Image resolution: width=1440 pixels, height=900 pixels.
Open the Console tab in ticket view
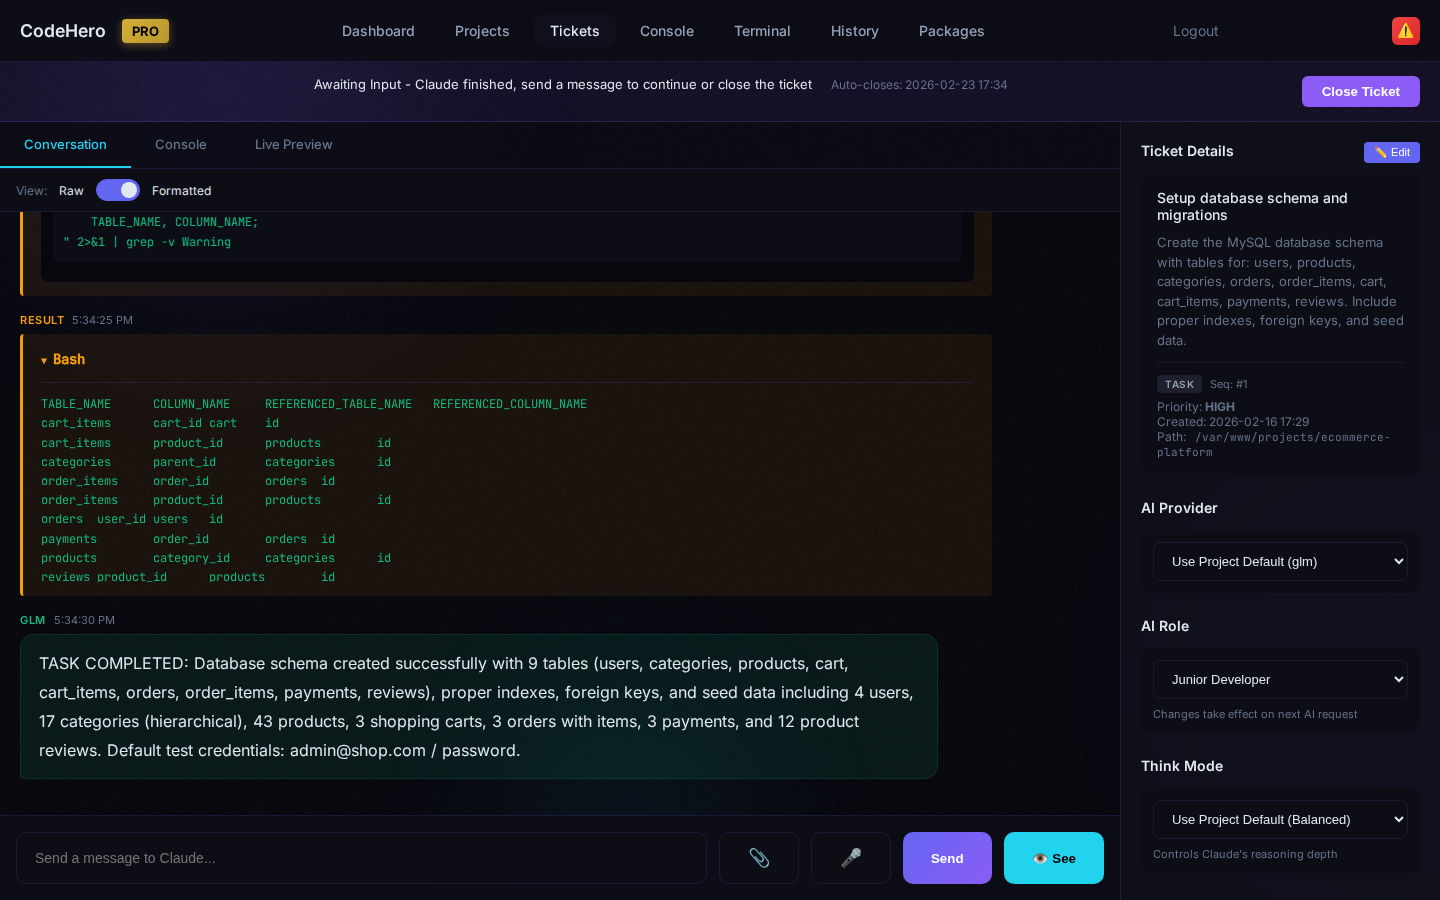[181, 145]
